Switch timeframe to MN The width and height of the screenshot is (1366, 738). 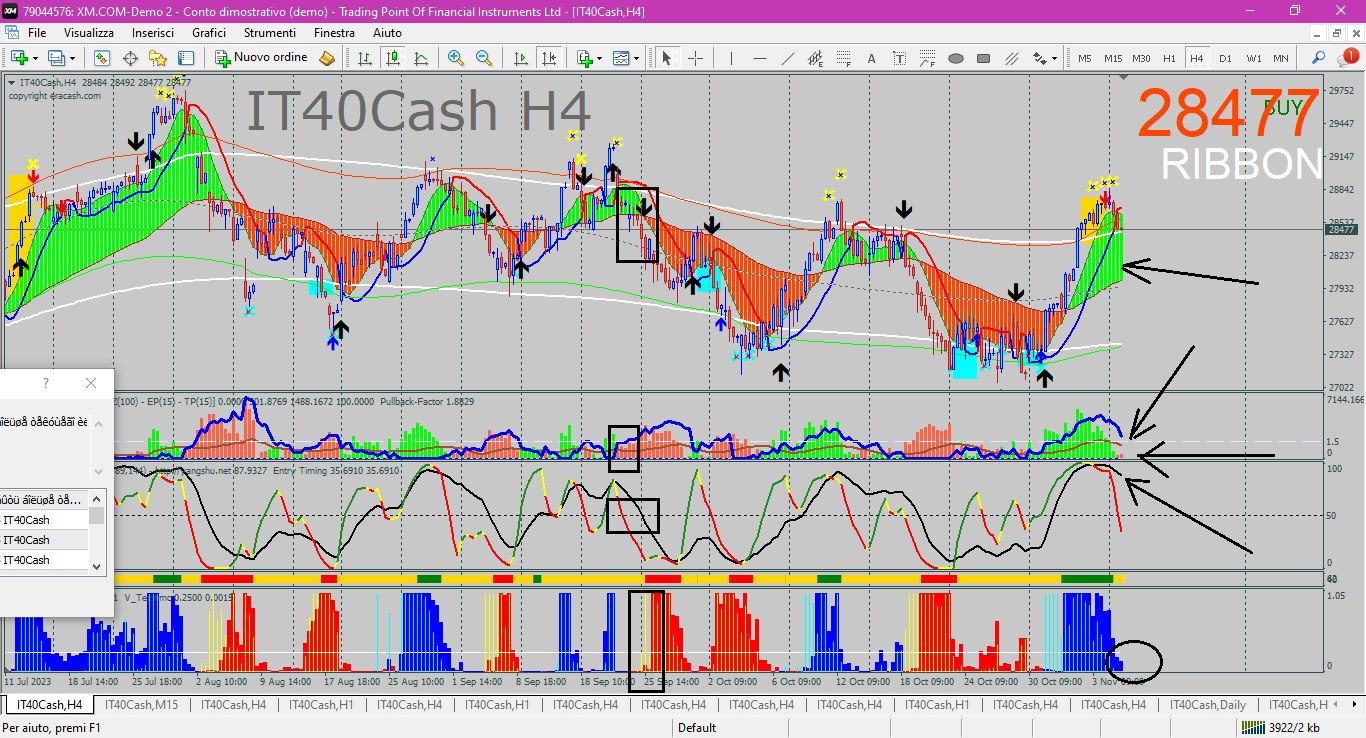pos(1281,58)
